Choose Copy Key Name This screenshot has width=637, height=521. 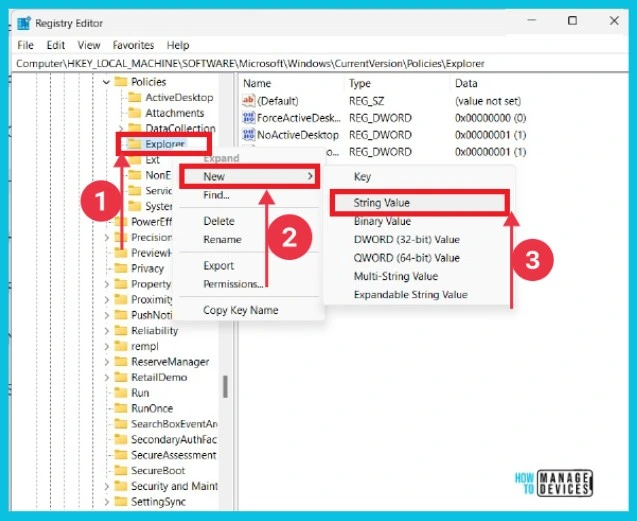point(240,310)
